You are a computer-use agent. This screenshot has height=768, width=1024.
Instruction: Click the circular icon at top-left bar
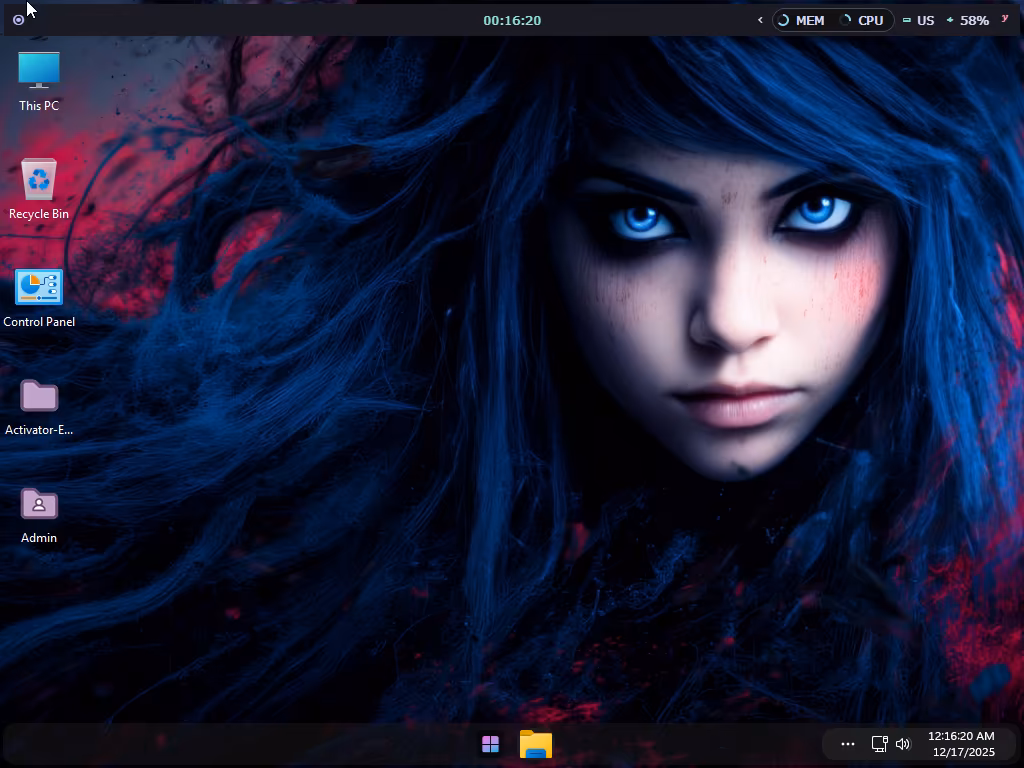(x=18, y=20)
